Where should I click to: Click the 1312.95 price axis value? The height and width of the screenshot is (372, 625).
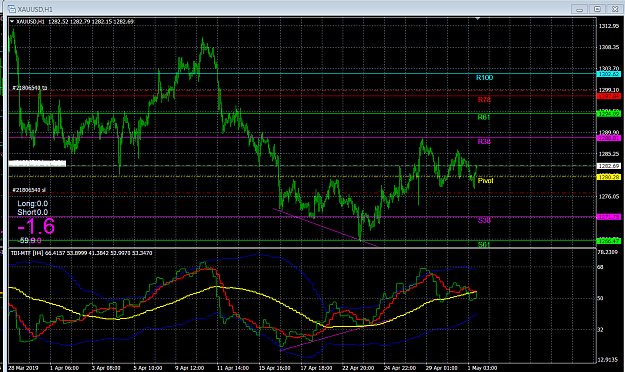pyautogui.click(x=609, y=26)
